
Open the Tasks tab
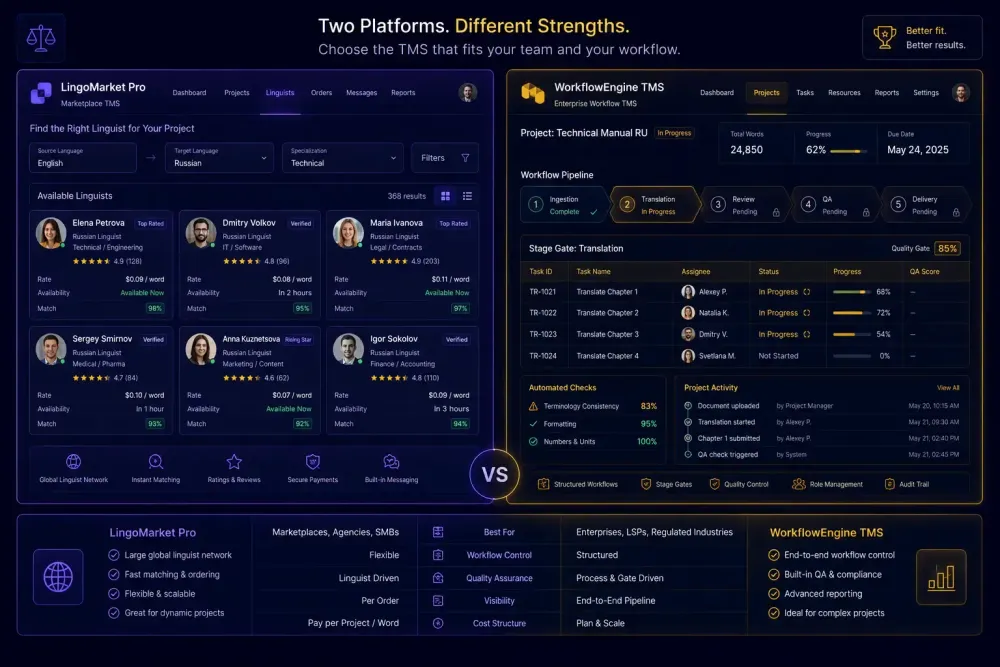pyautogui.click(x=805, y=92)
